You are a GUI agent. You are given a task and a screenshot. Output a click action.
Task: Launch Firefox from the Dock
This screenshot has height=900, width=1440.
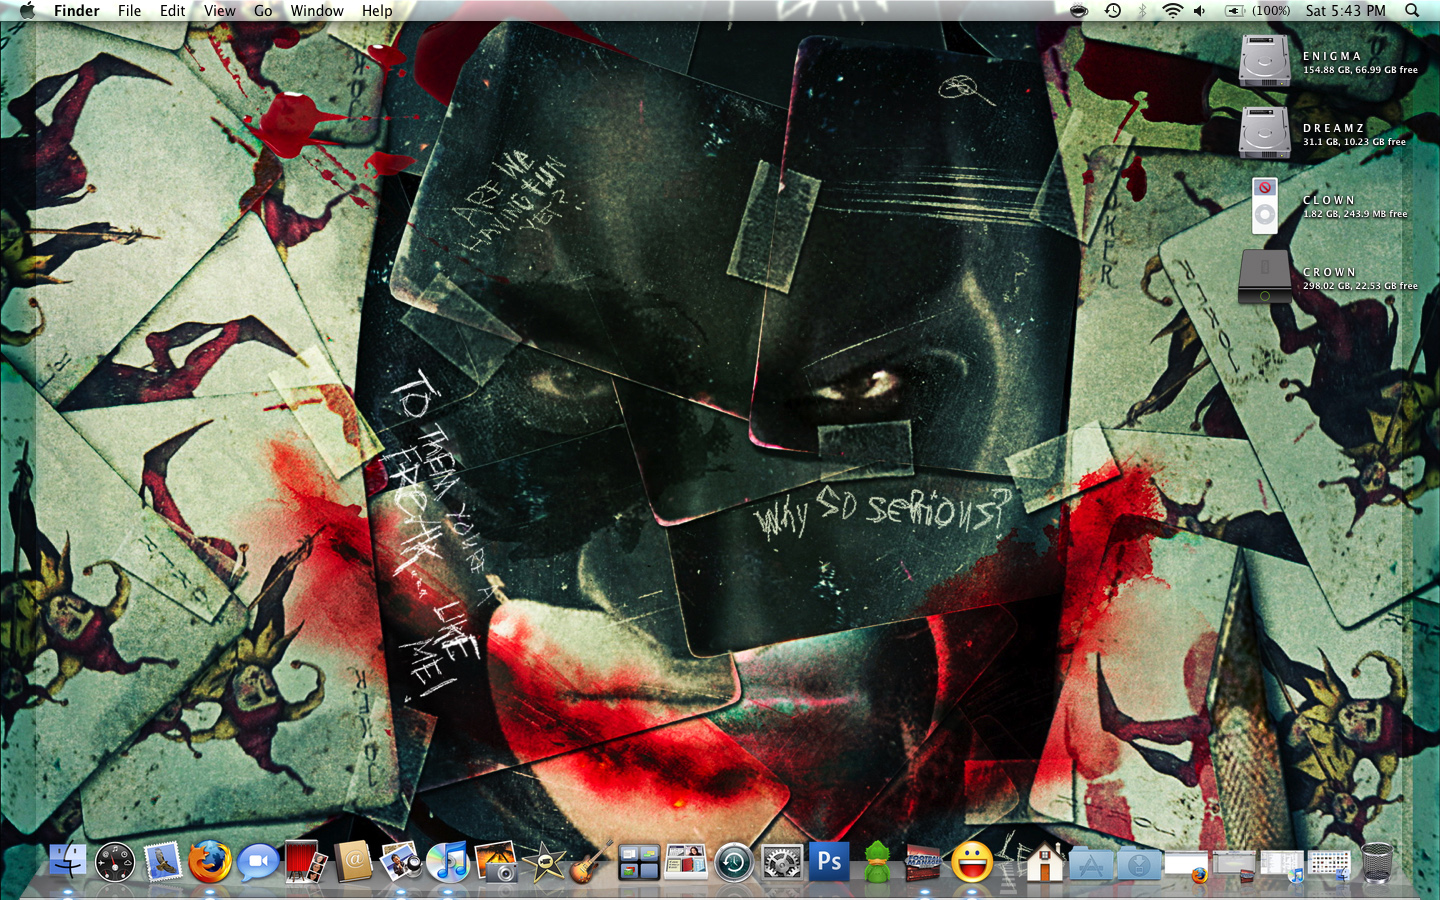(210, 862)
